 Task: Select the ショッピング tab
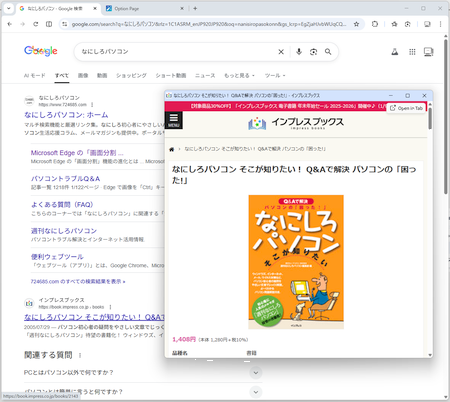[131, 76]
